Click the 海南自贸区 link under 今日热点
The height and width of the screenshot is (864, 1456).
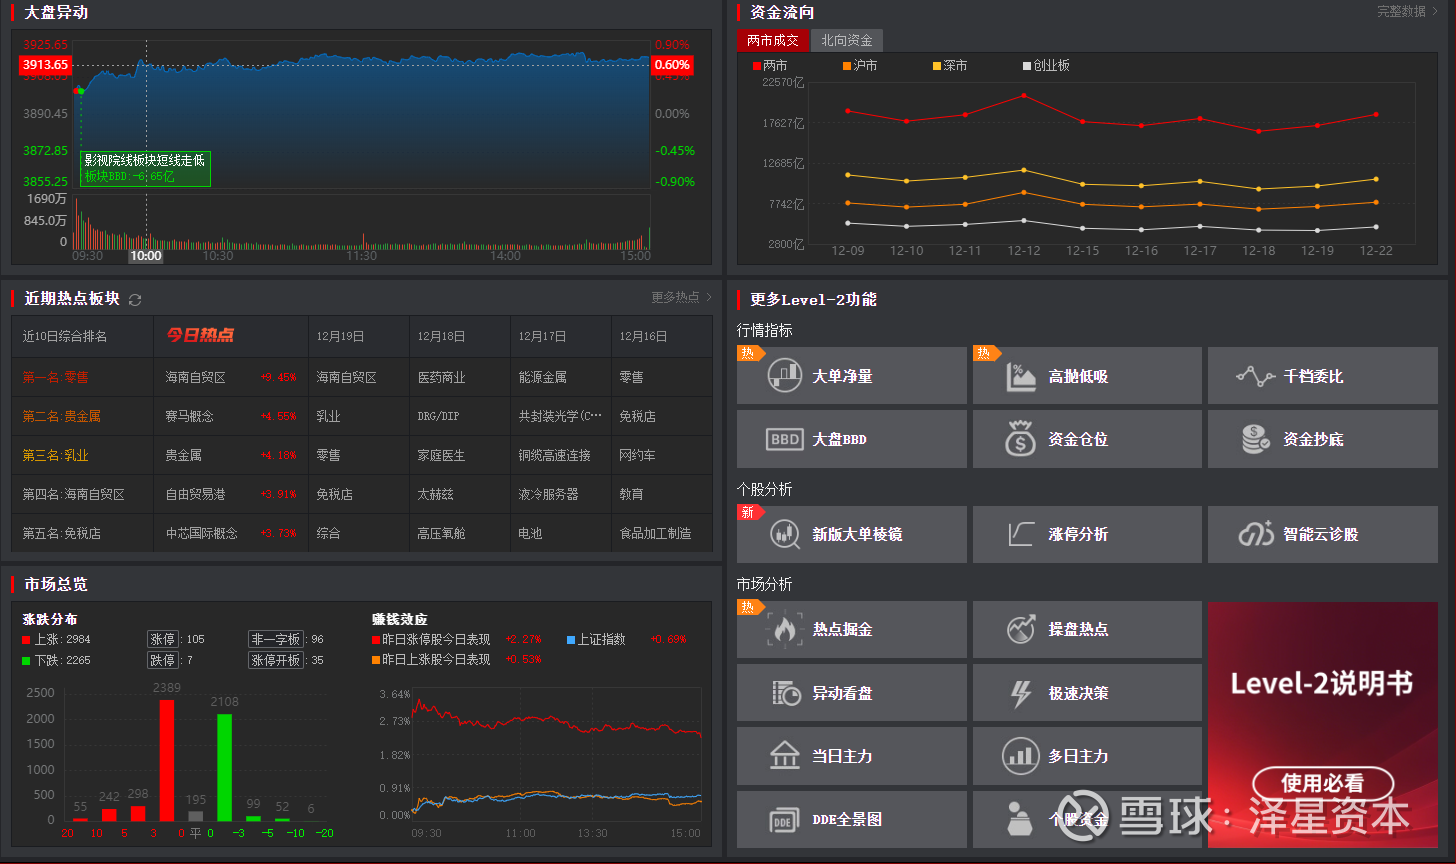coord(196,378)
